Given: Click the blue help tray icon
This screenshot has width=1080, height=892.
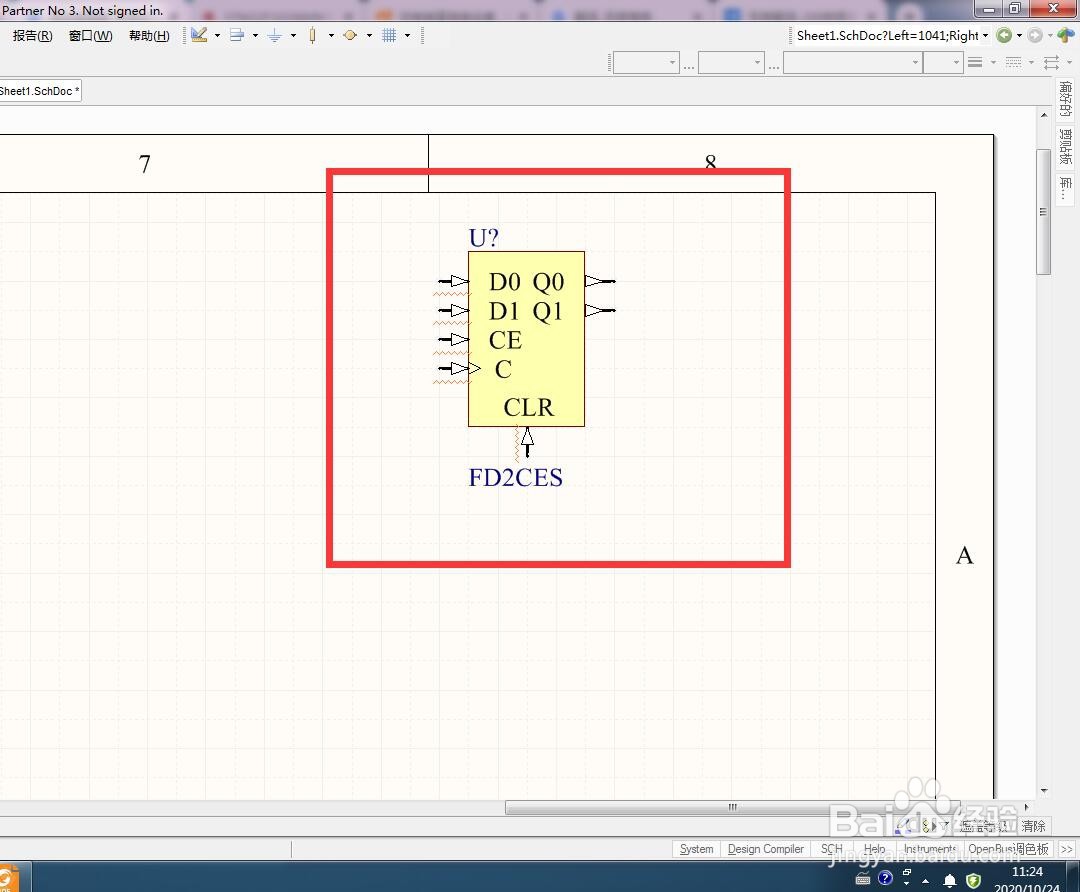Looking at the screenshot, I should click(885, 878).
